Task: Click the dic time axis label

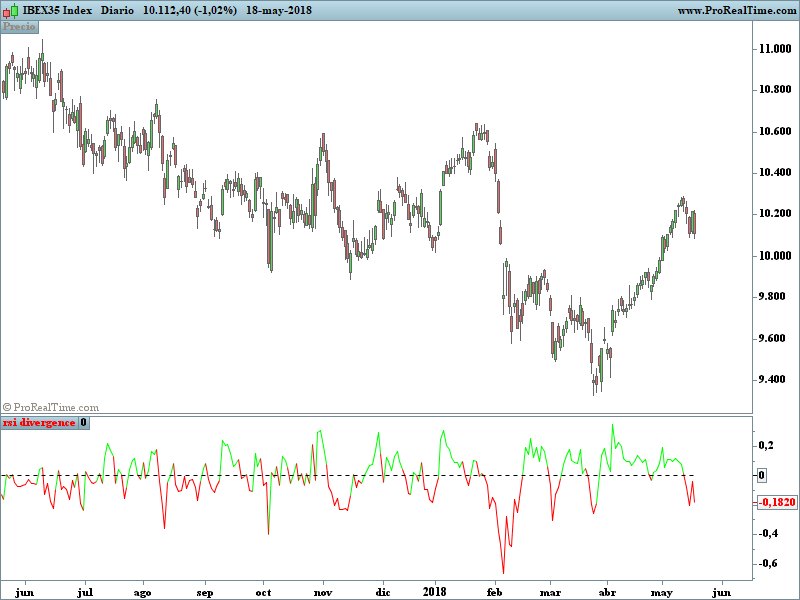Action: 383,592
